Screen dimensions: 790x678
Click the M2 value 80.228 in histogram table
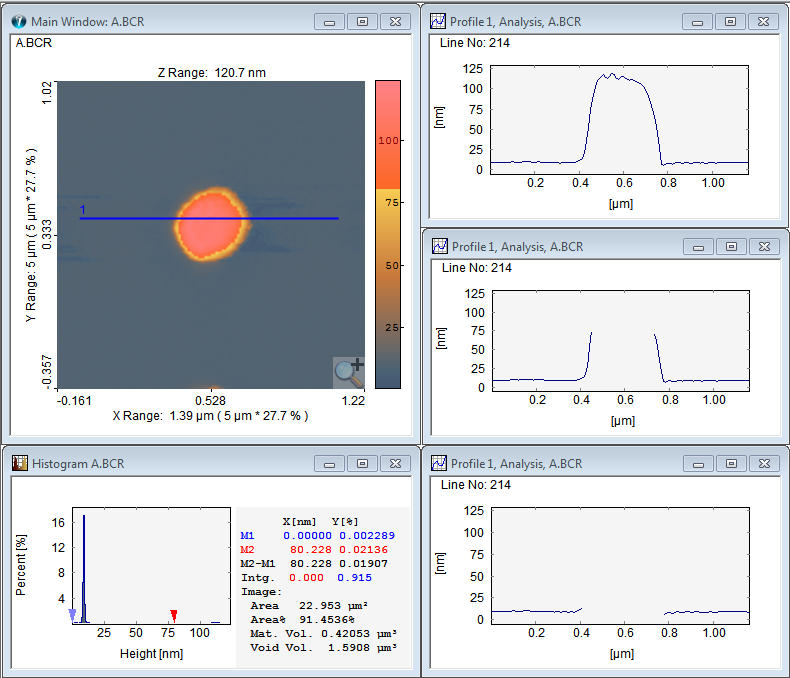[x=310, y=550]
